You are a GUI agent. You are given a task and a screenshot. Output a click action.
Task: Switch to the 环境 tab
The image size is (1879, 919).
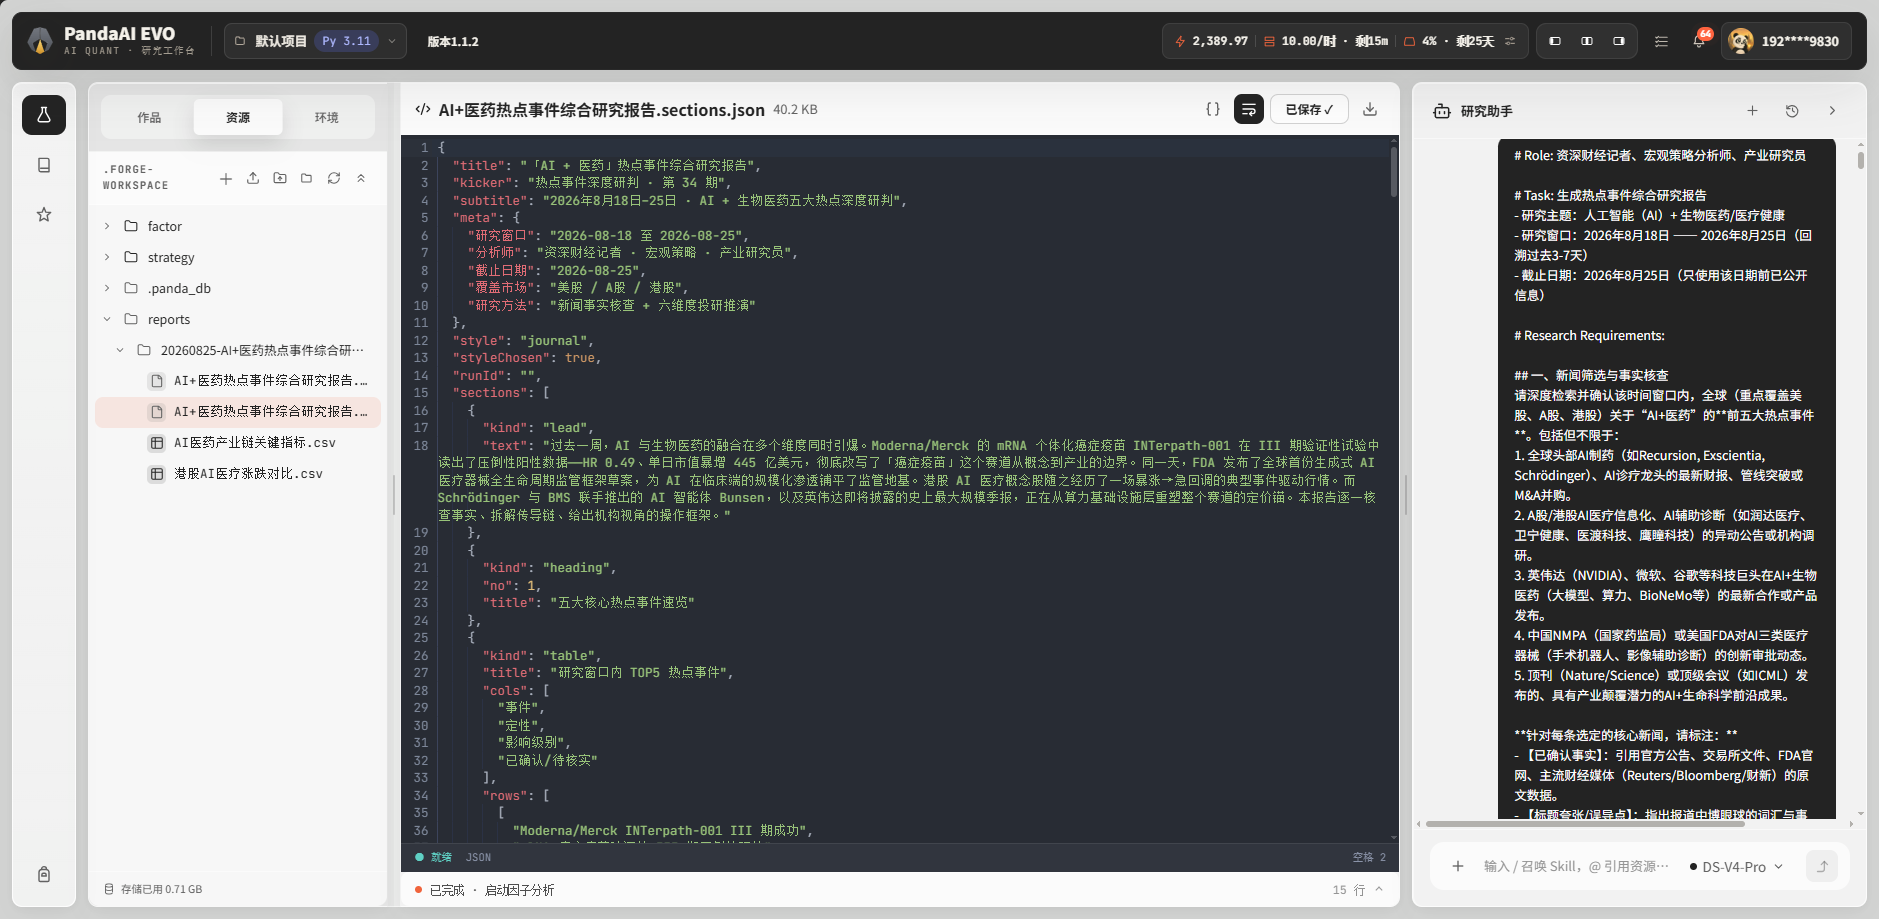[x=327, y=117]
